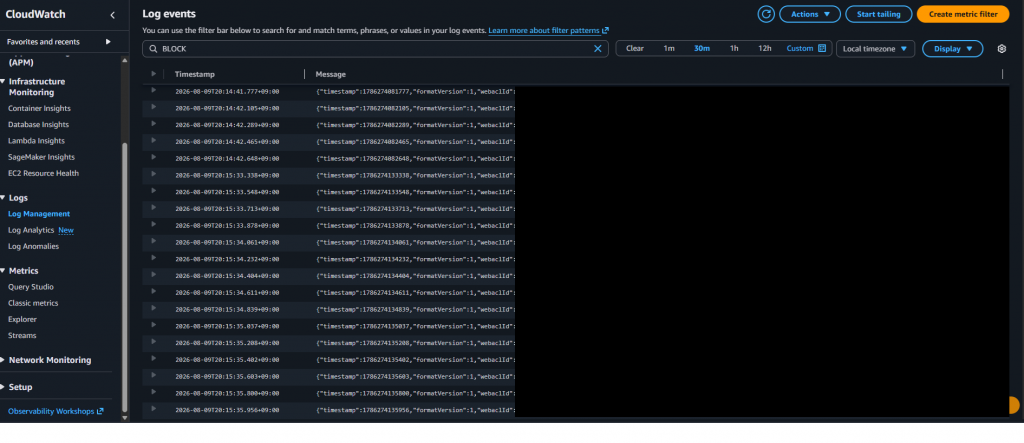
Task: Open the log view settings gear
Action: [1002, 48]
